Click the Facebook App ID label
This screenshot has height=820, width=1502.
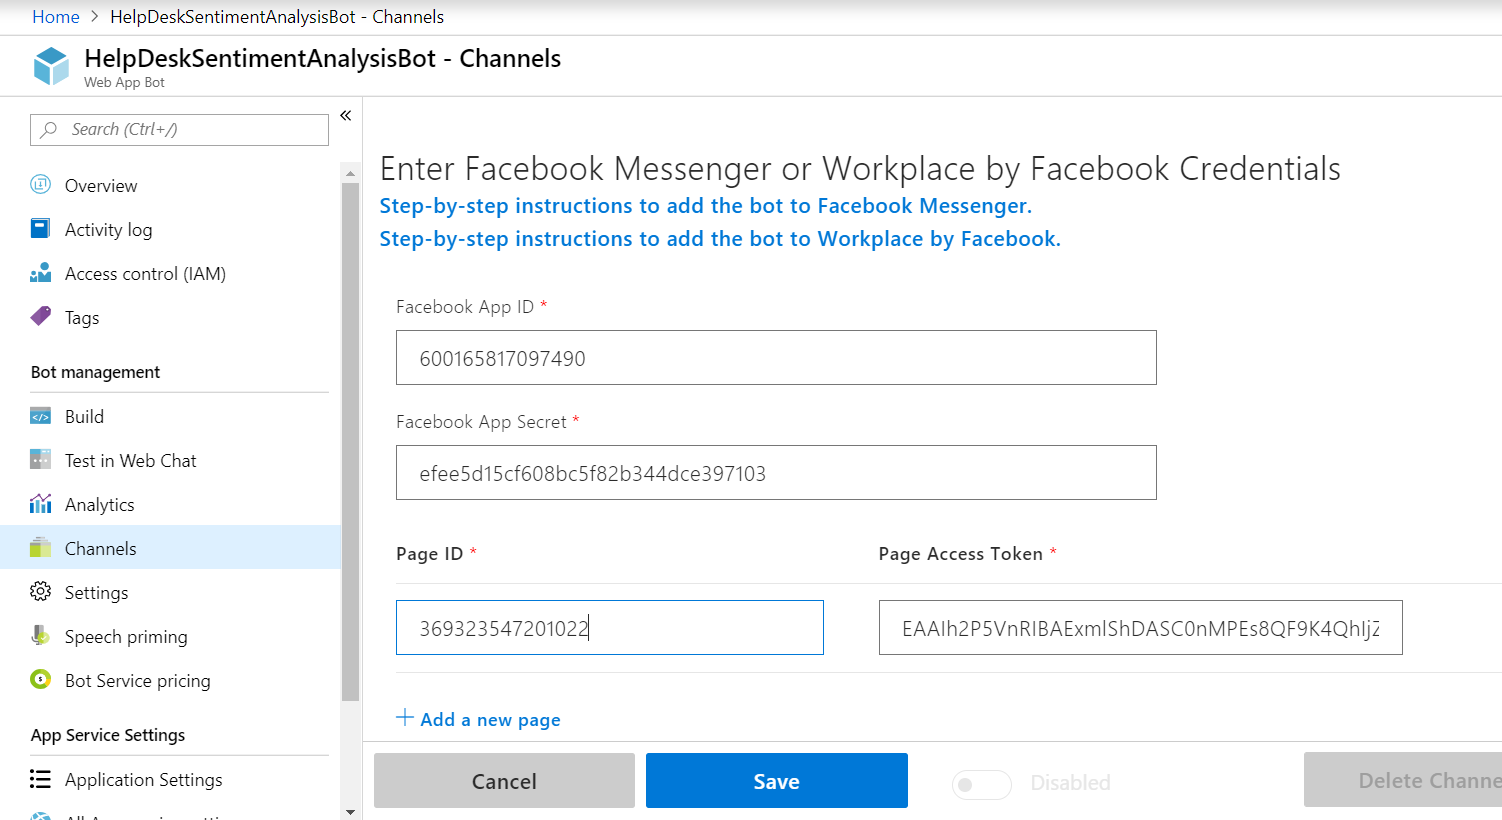click(x=465, y=307)
